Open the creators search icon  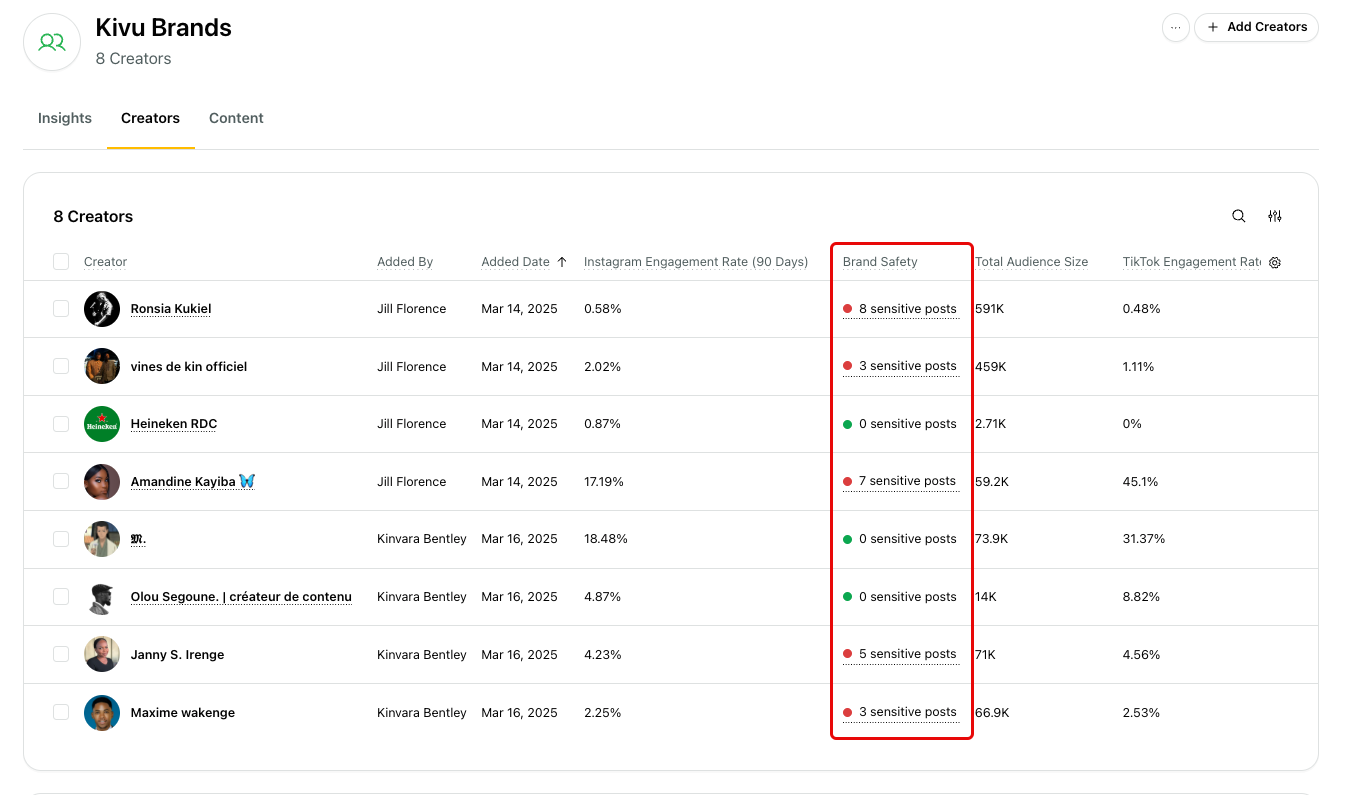click(x=1239, y=216)
